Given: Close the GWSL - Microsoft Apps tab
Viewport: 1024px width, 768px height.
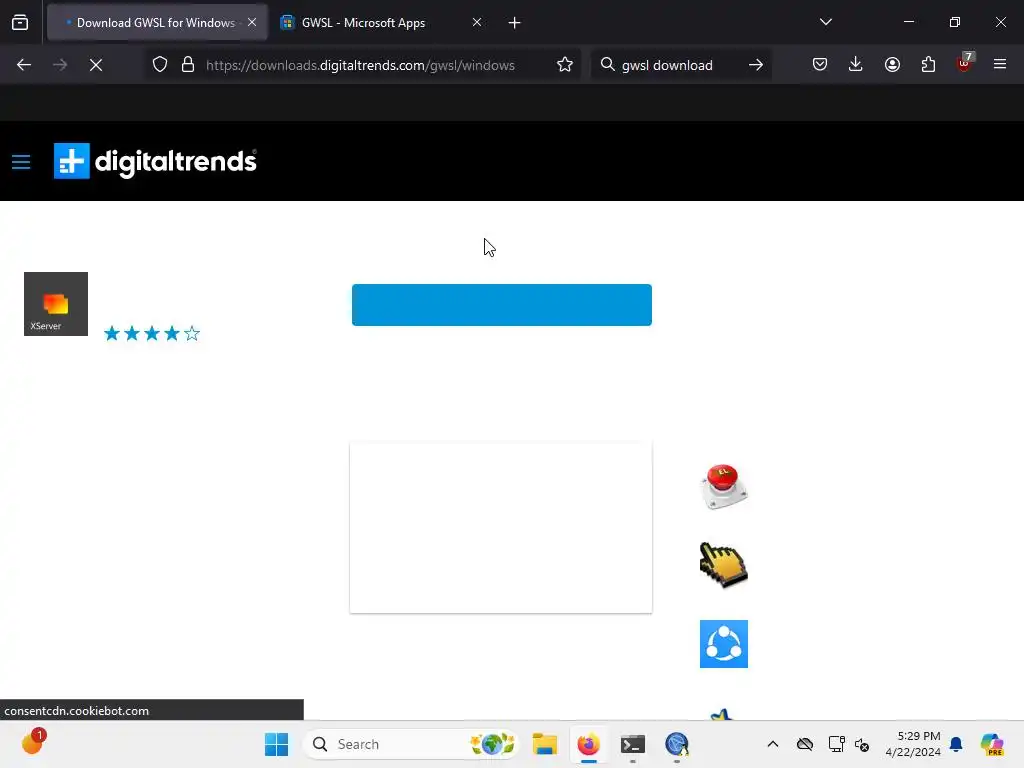Looking at the screenshot, I should (x=477, y=22).
